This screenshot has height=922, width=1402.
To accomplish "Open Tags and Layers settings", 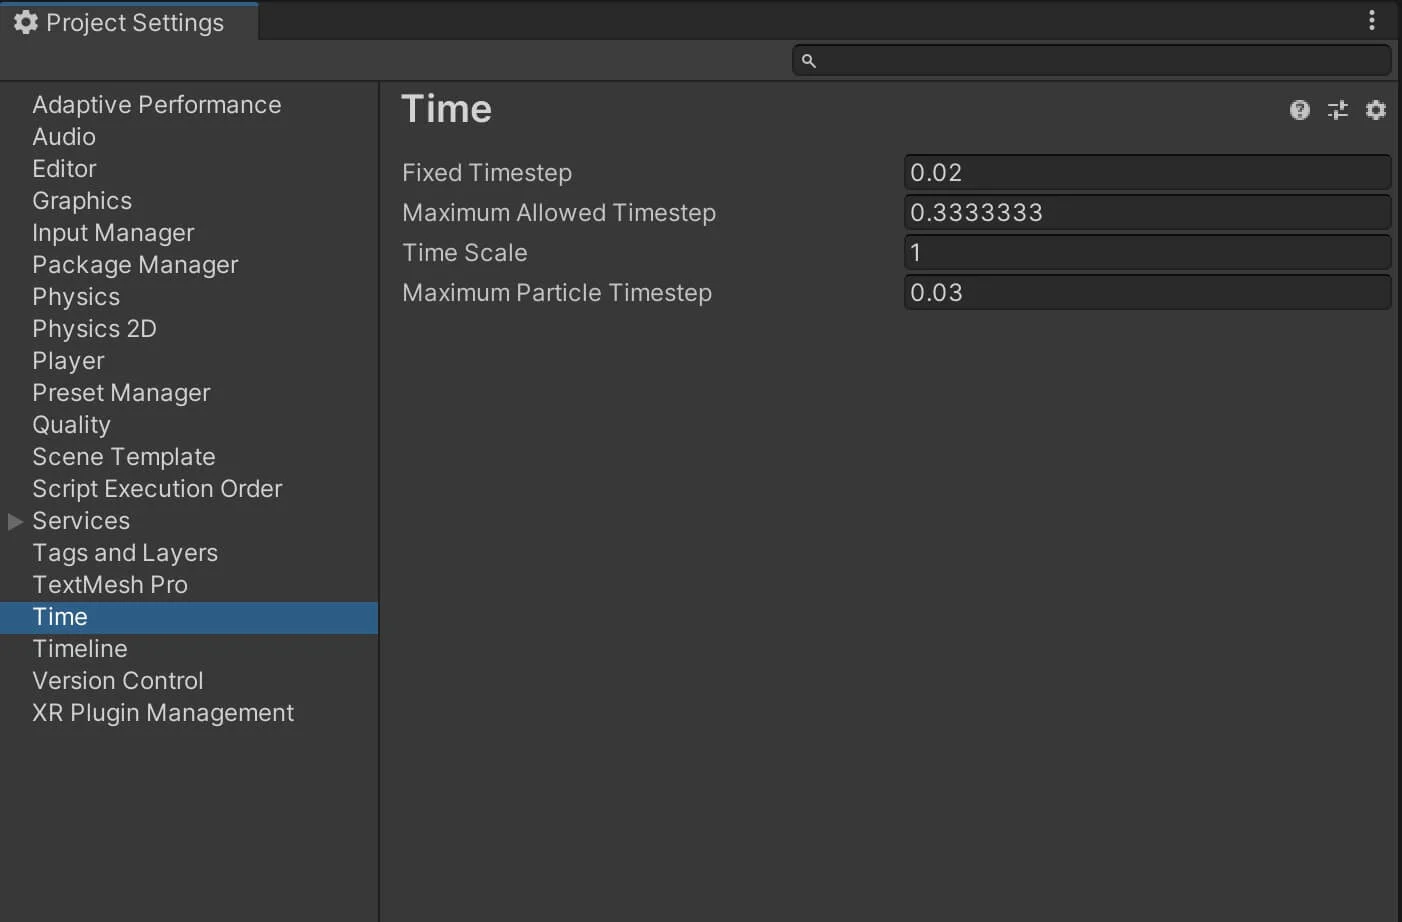I will point(125,553).
